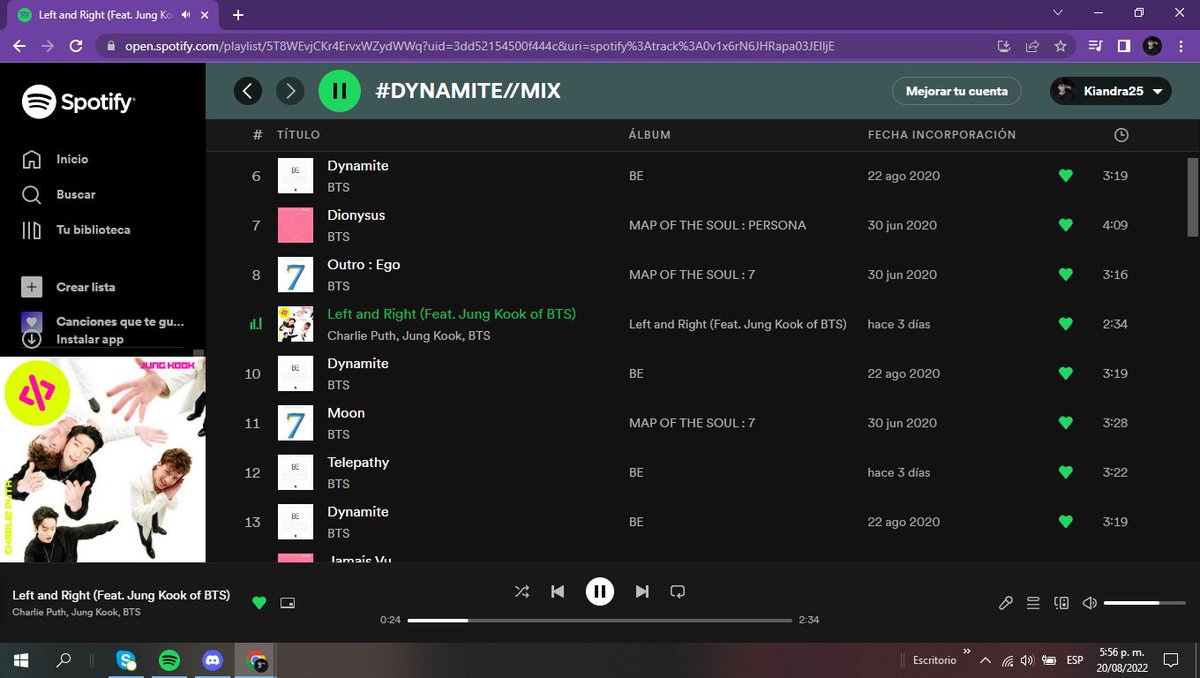The image size is (1200, 678).
Task: Open the play queue
Action: coord(1034,603)
